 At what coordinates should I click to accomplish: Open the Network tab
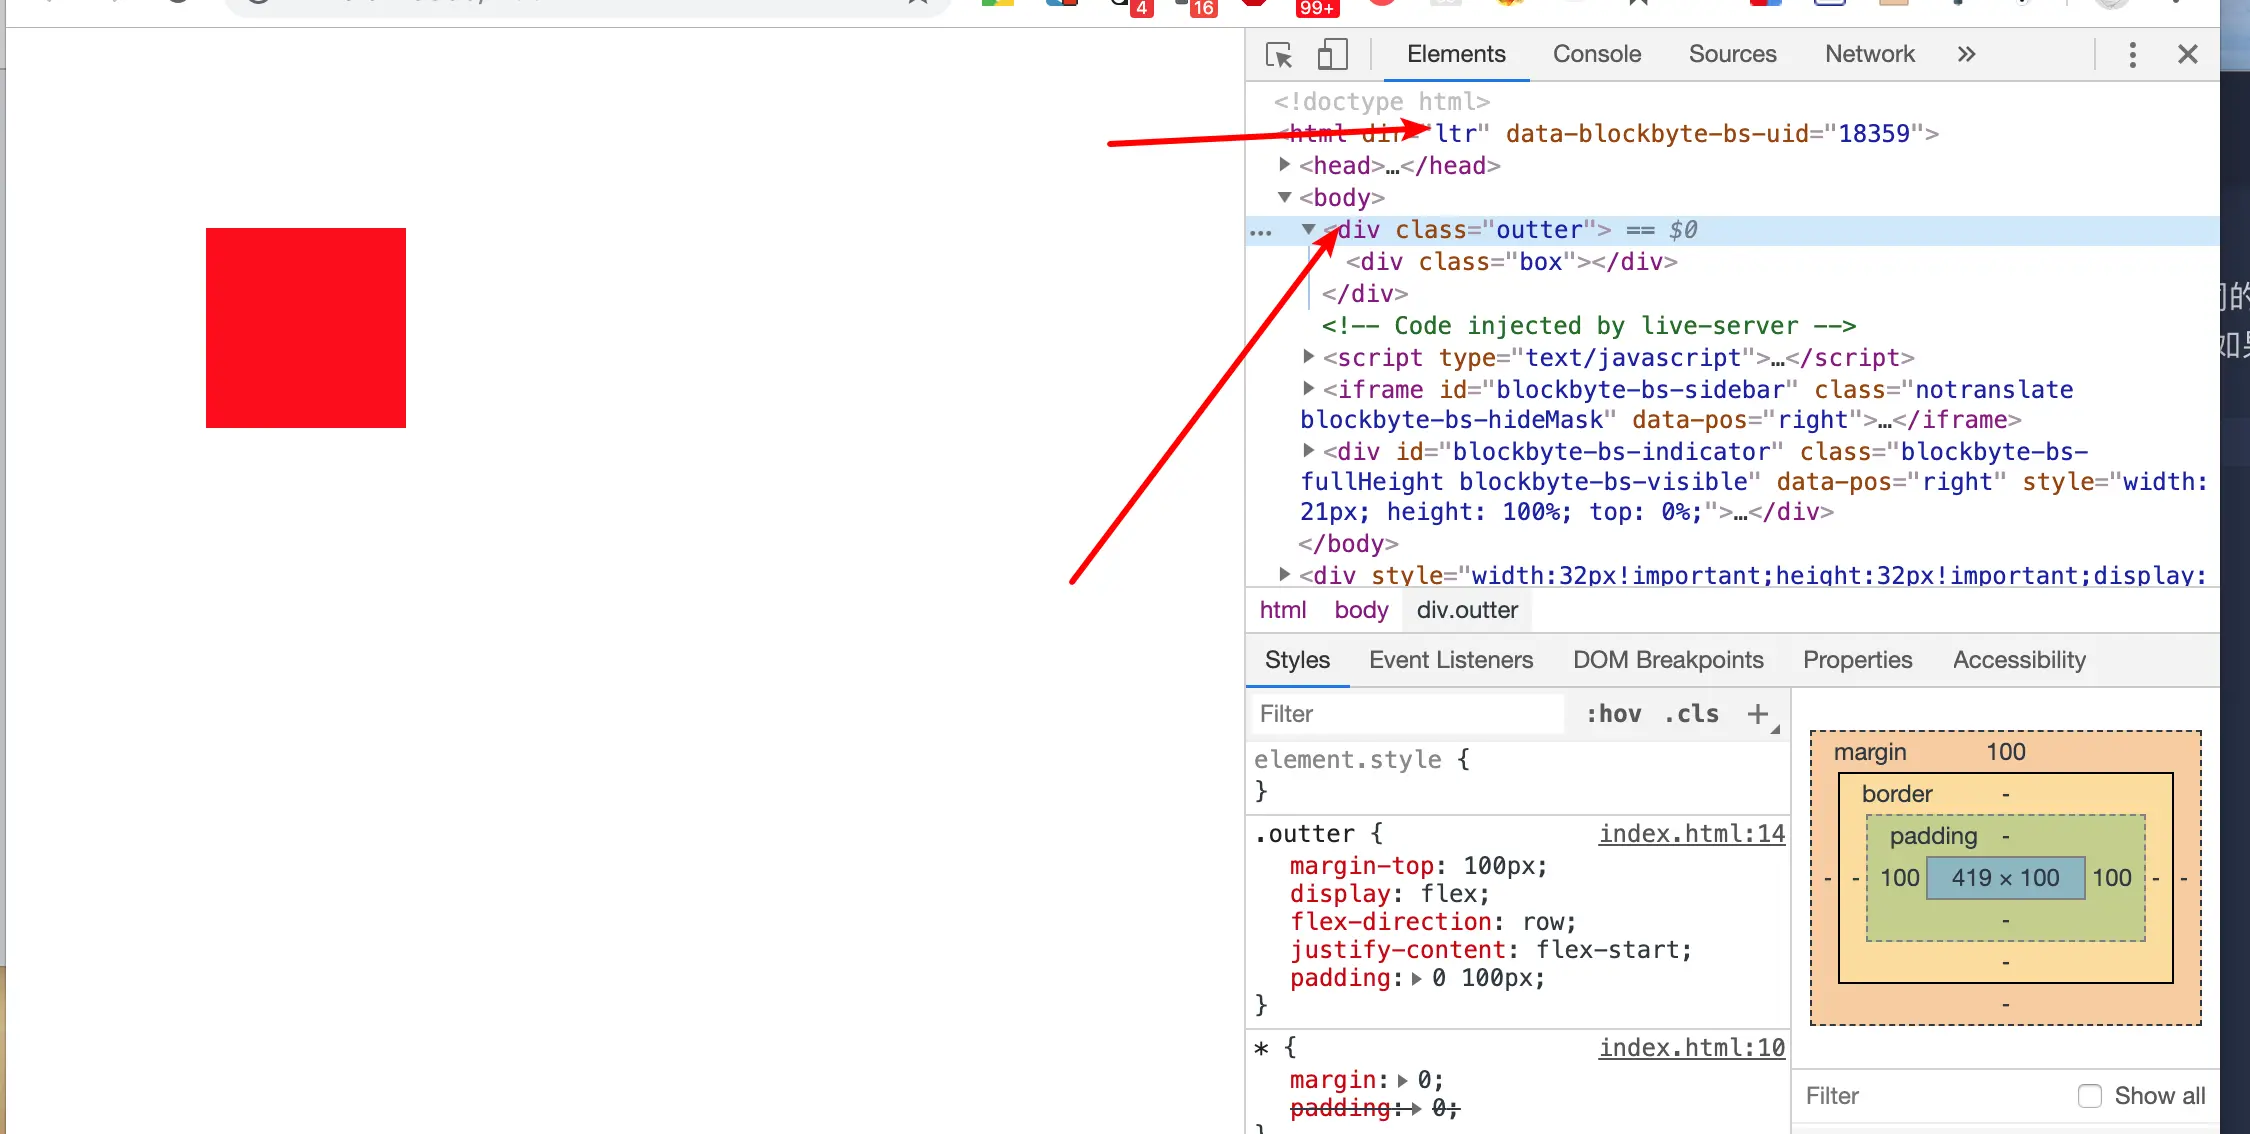1869,55
